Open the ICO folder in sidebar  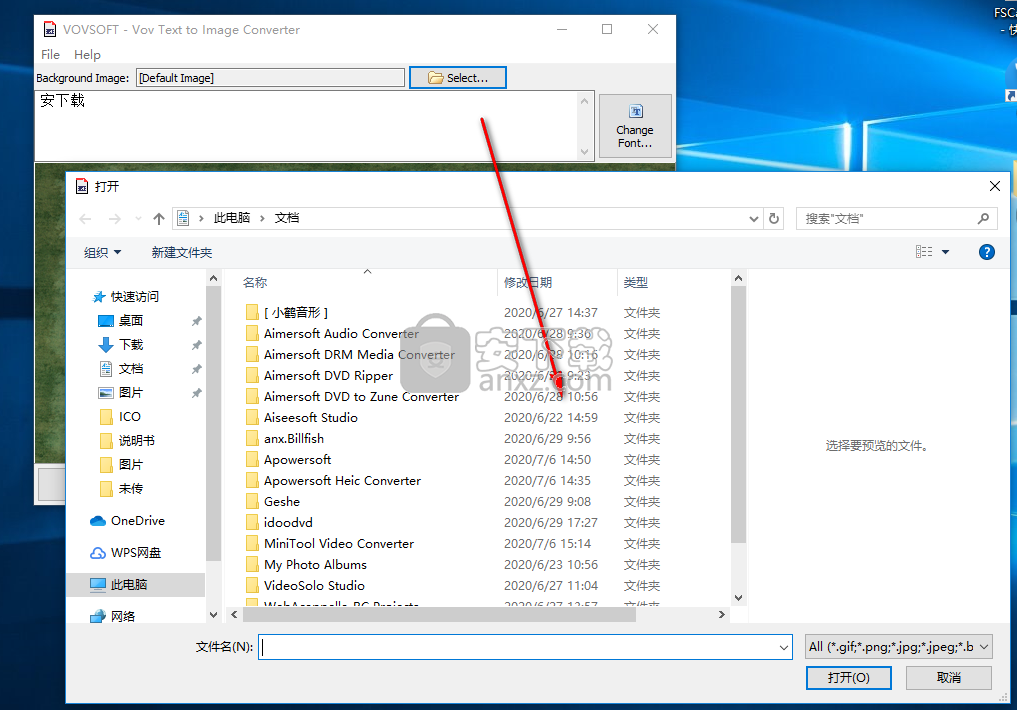coord(129,416)
